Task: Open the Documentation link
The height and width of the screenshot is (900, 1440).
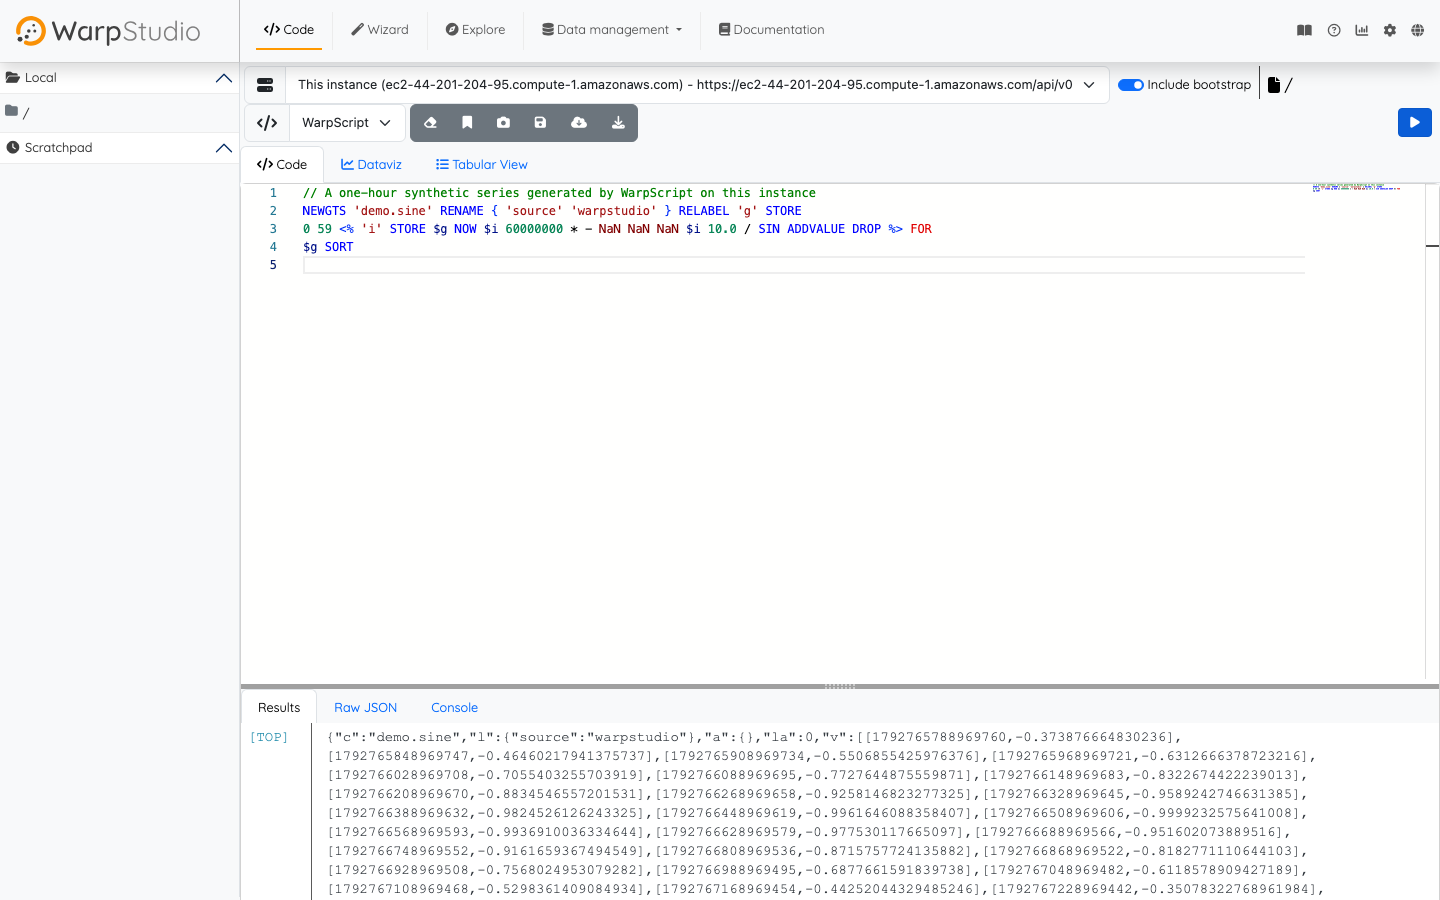Action: pyautogui.click(x=772, y=30)
